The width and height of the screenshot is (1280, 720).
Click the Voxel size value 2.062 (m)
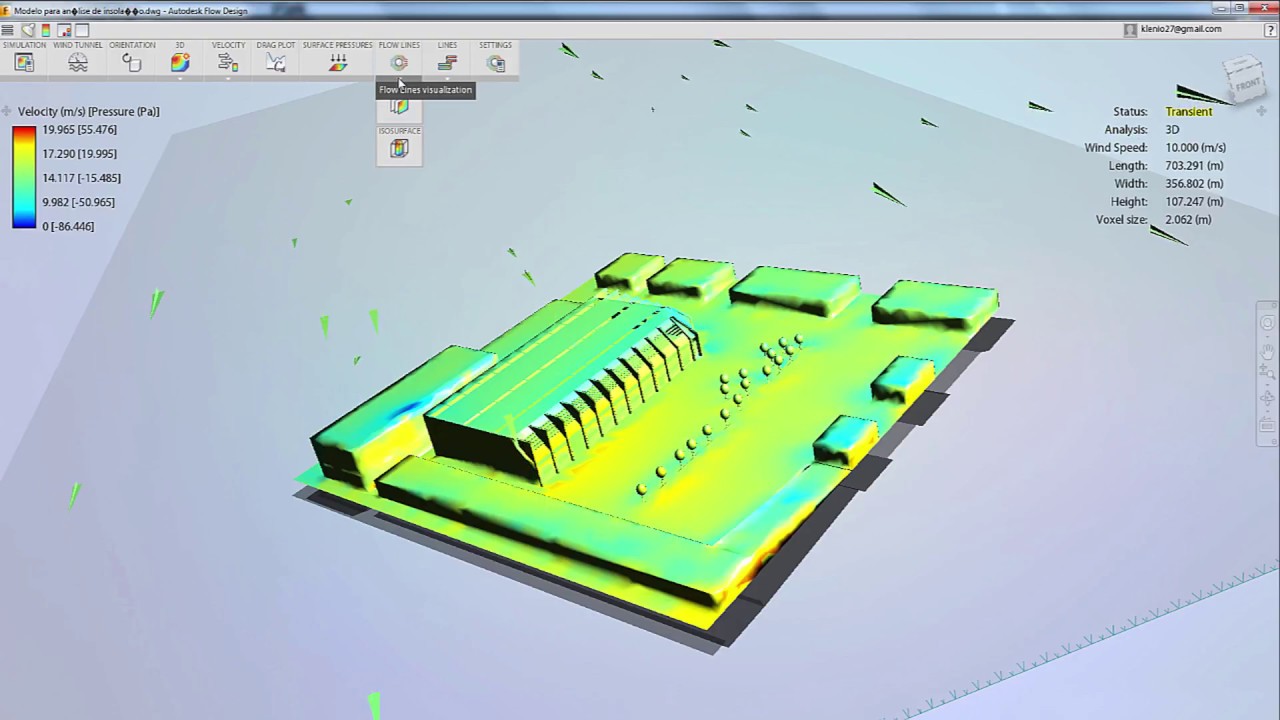pos(1188,220)
